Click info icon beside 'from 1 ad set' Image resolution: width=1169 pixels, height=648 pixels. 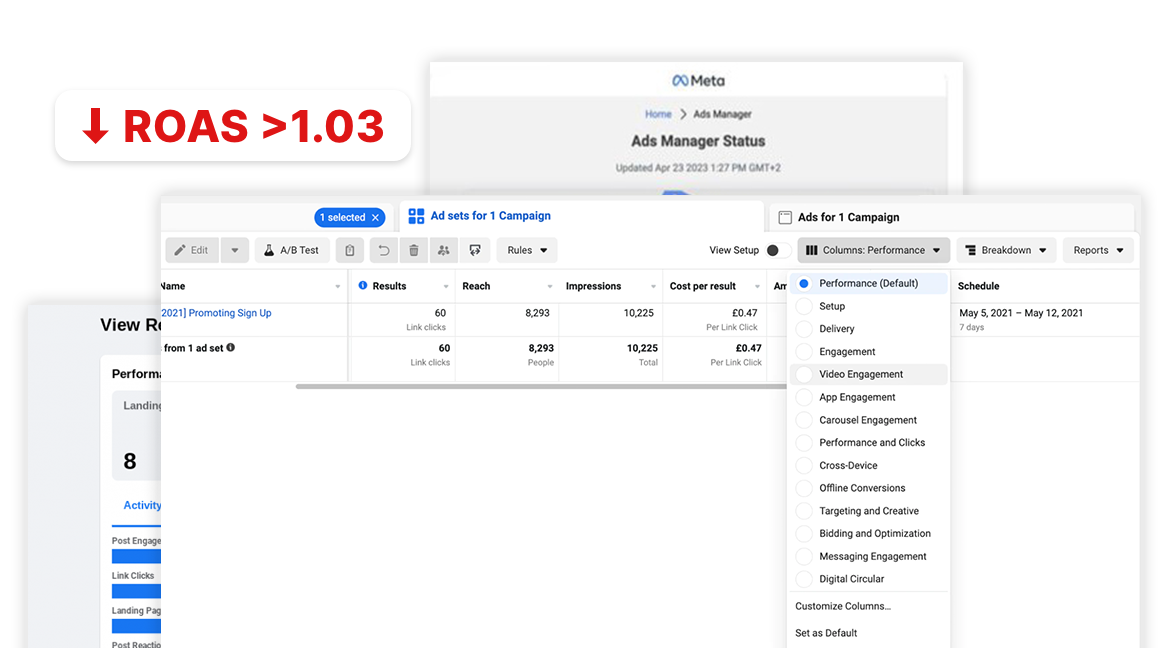click(x=230, y=347)
